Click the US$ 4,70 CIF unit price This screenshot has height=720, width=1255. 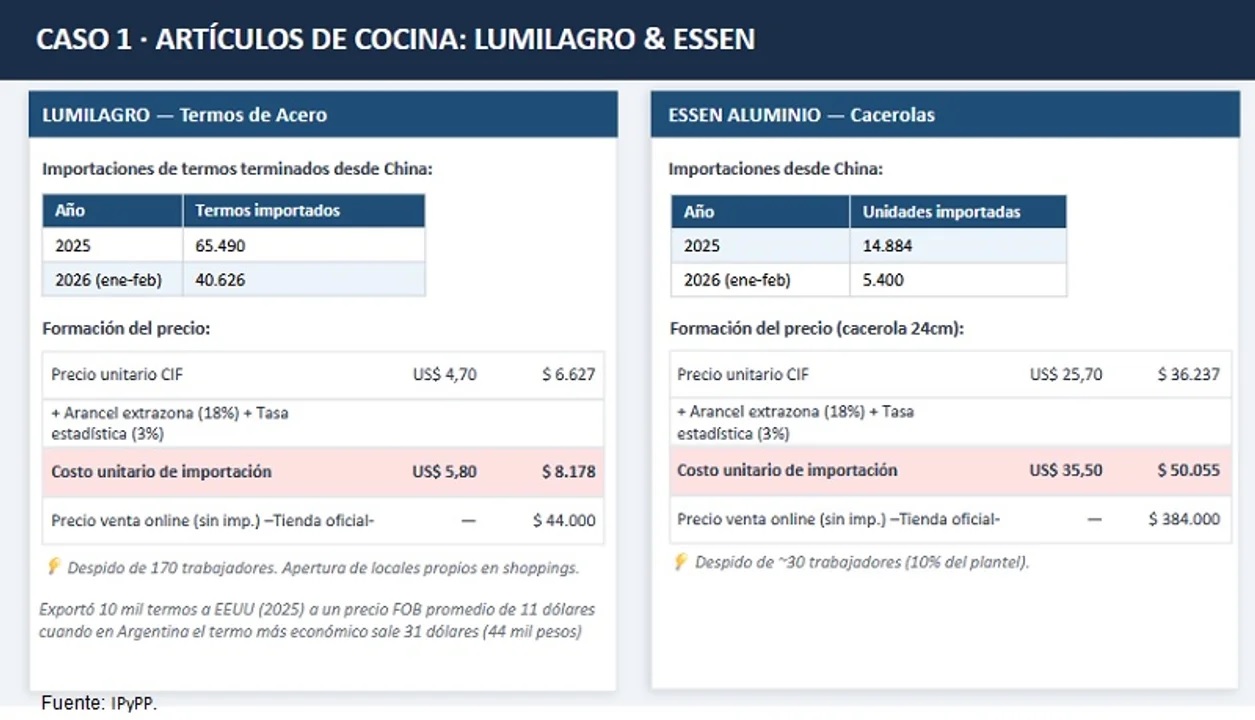[444, 375]
